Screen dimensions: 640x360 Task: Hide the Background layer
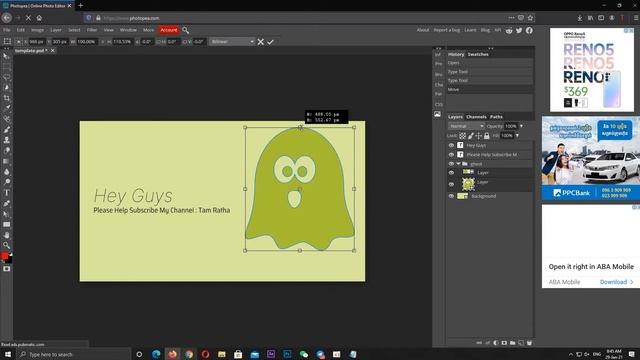tap(451, 196)
